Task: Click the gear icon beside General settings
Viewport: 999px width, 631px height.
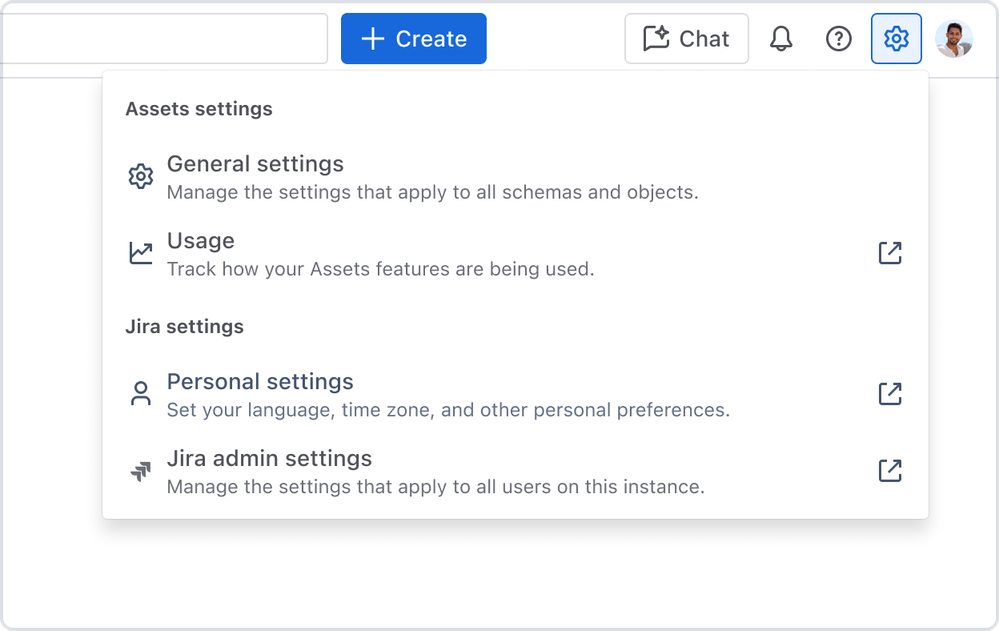Action: click(141, 177)
